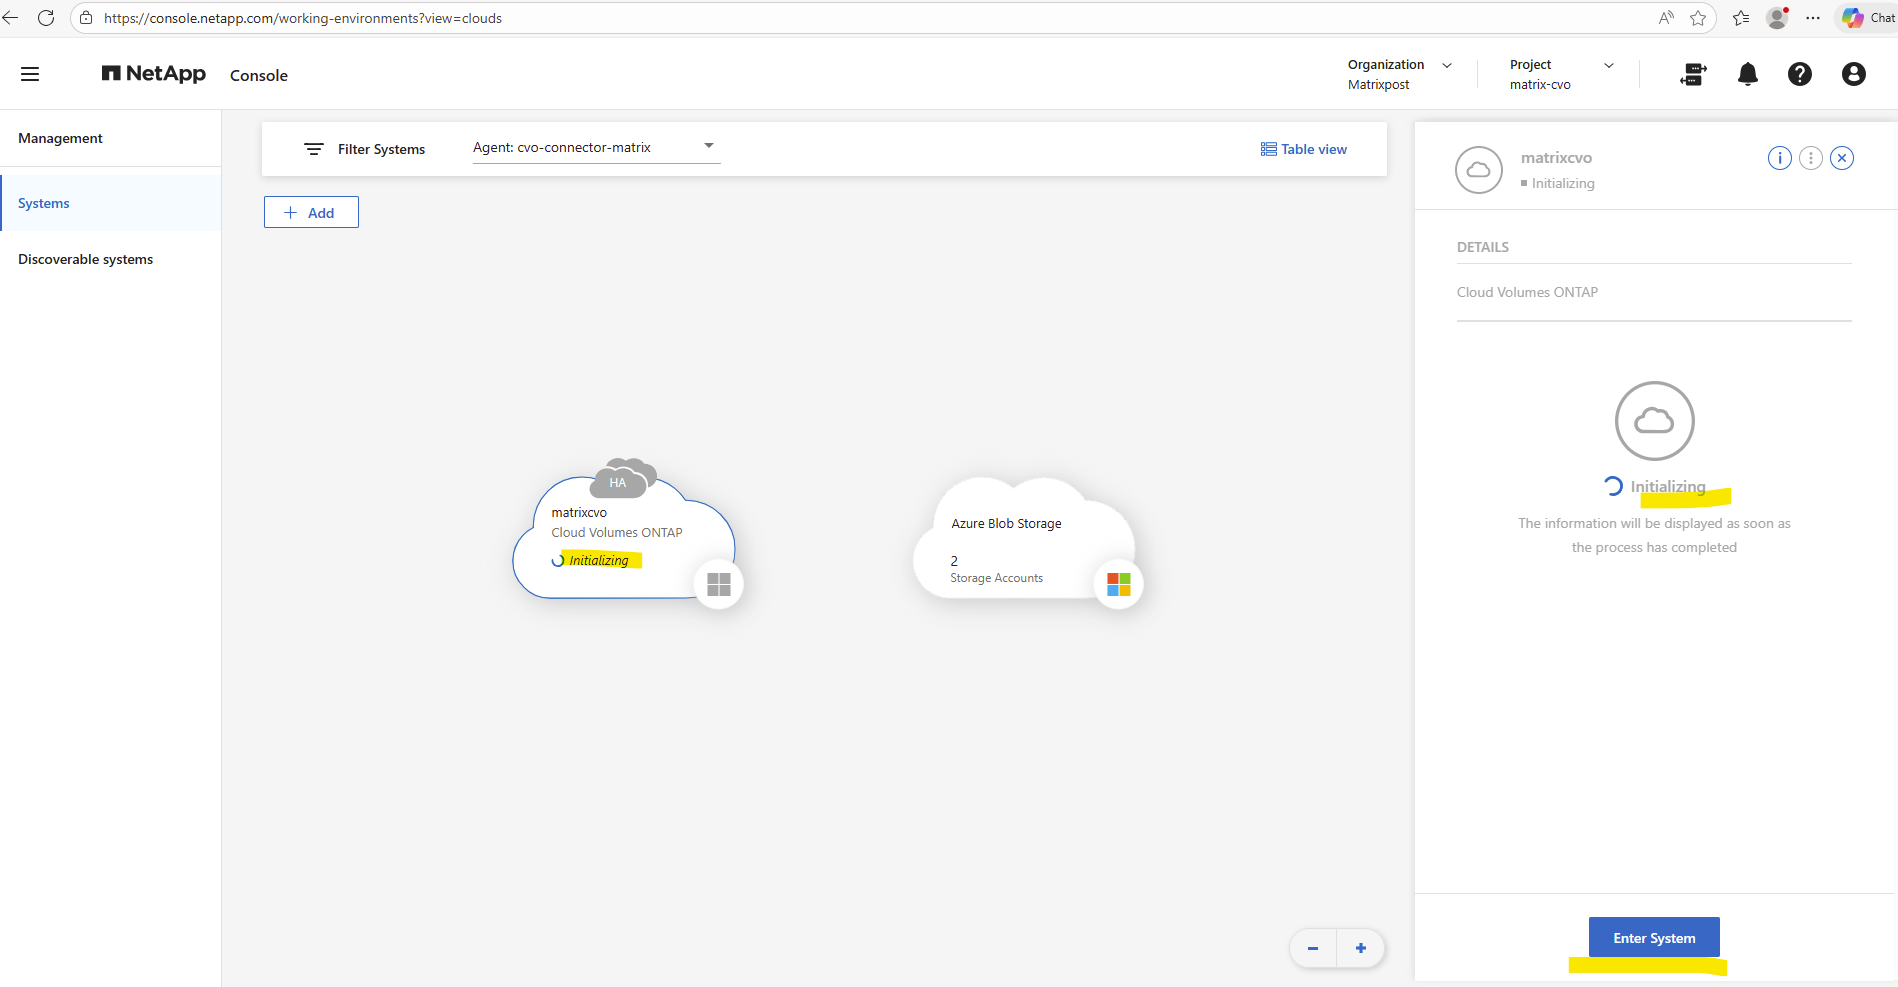This screenshot has height=987, width=1898.
Task: Switch to Table view
Action: [1303, 149]
